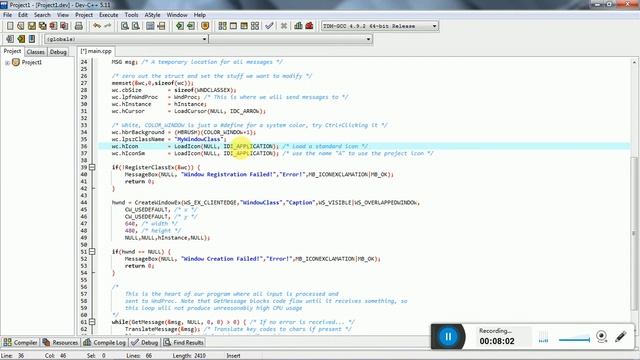This screenshot has width=640, height=360.
Task: Click the Goto Bookmark blue icon
Action: point(32,39)
